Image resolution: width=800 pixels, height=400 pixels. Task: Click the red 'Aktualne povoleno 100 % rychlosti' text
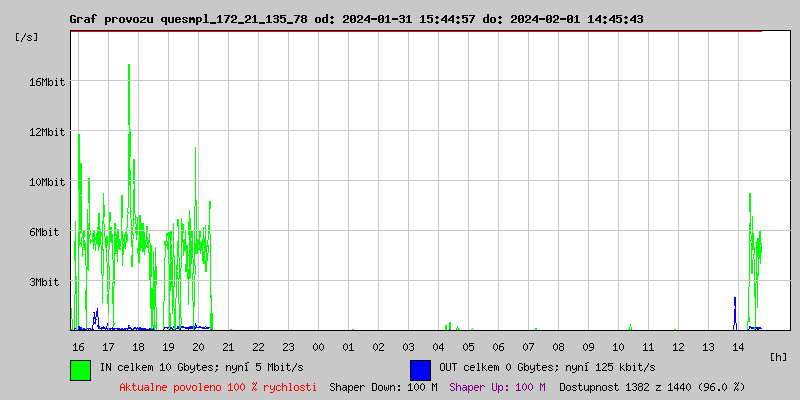pyautogui.click(x=218, y=387)
